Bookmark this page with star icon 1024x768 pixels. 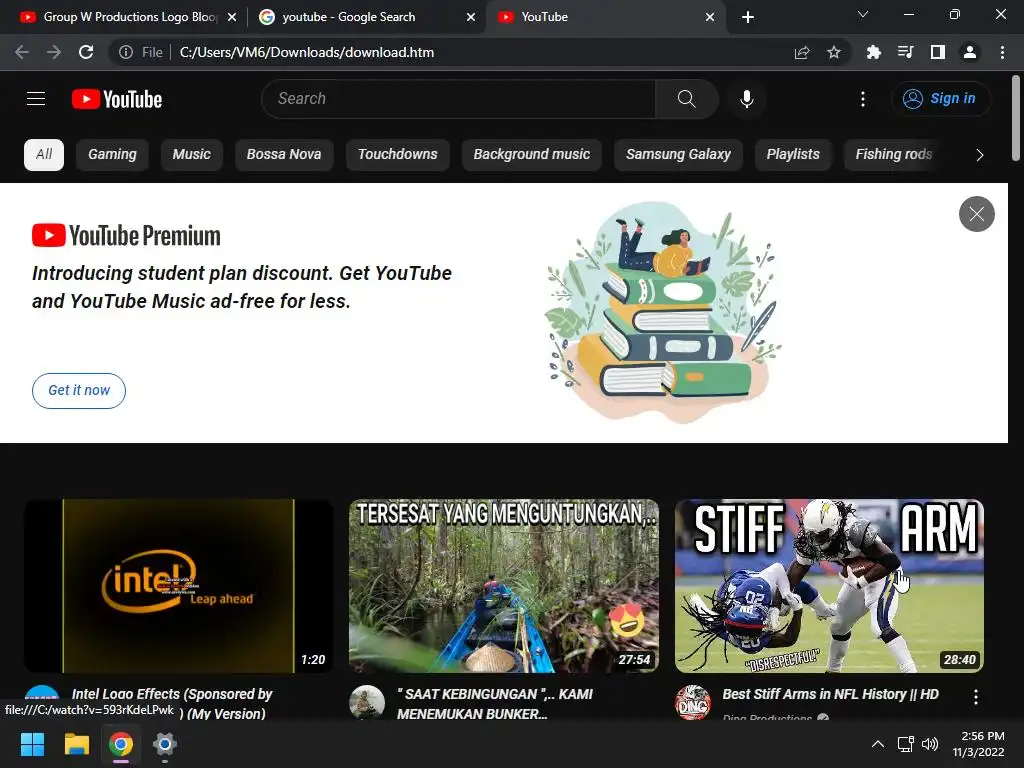pos(834,52)
